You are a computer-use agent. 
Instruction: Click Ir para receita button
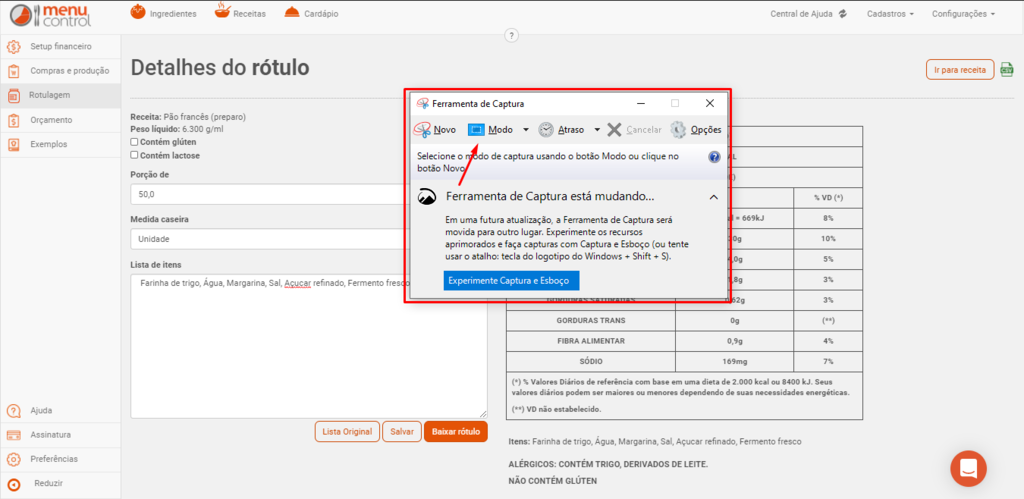[x=959, y=69]
